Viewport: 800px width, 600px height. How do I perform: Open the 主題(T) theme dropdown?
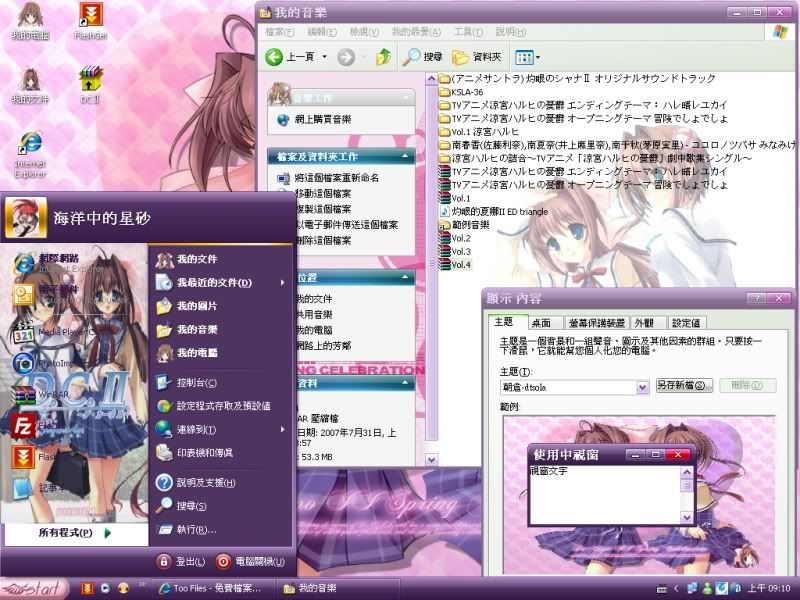point(642,388)
